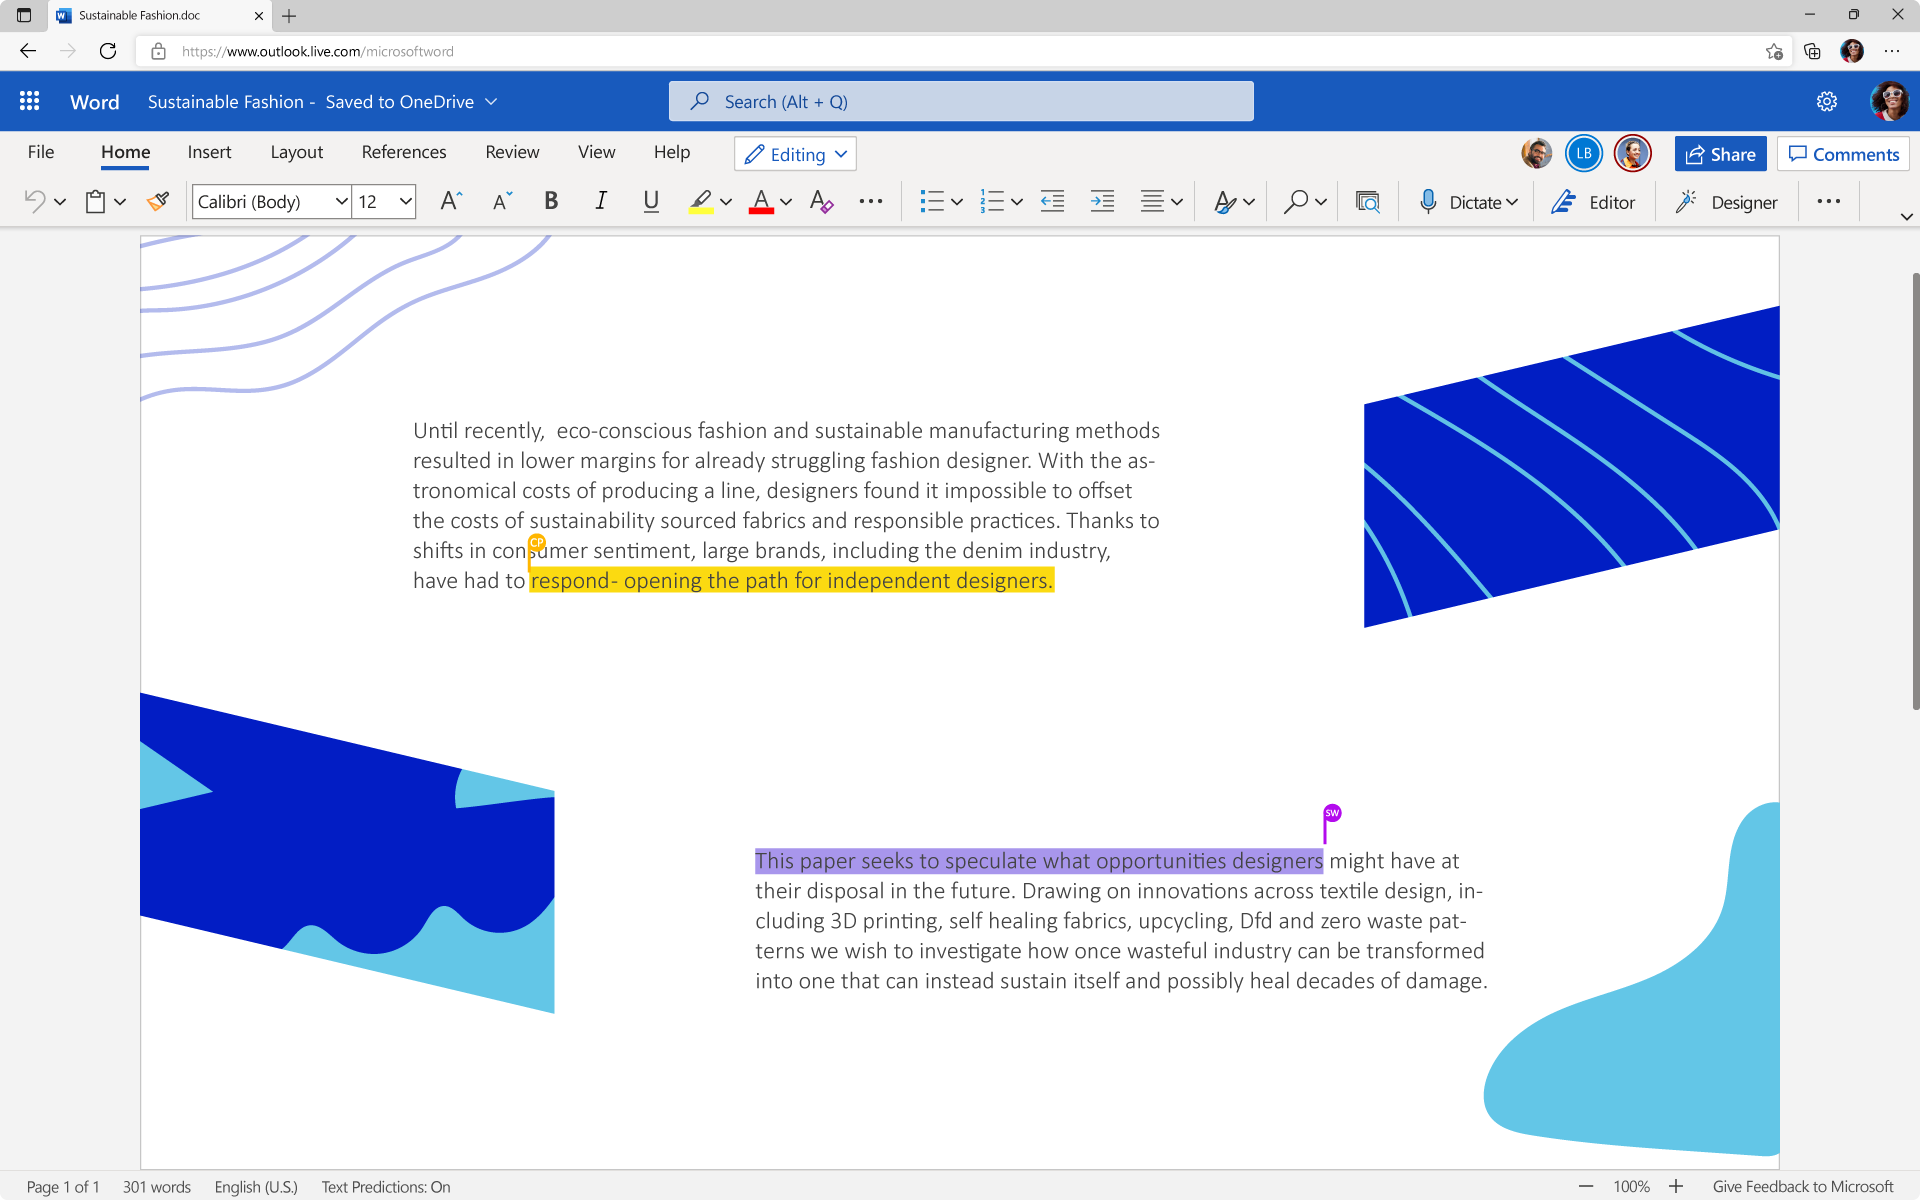Activate the Format Painter

(x=157, y=201)
